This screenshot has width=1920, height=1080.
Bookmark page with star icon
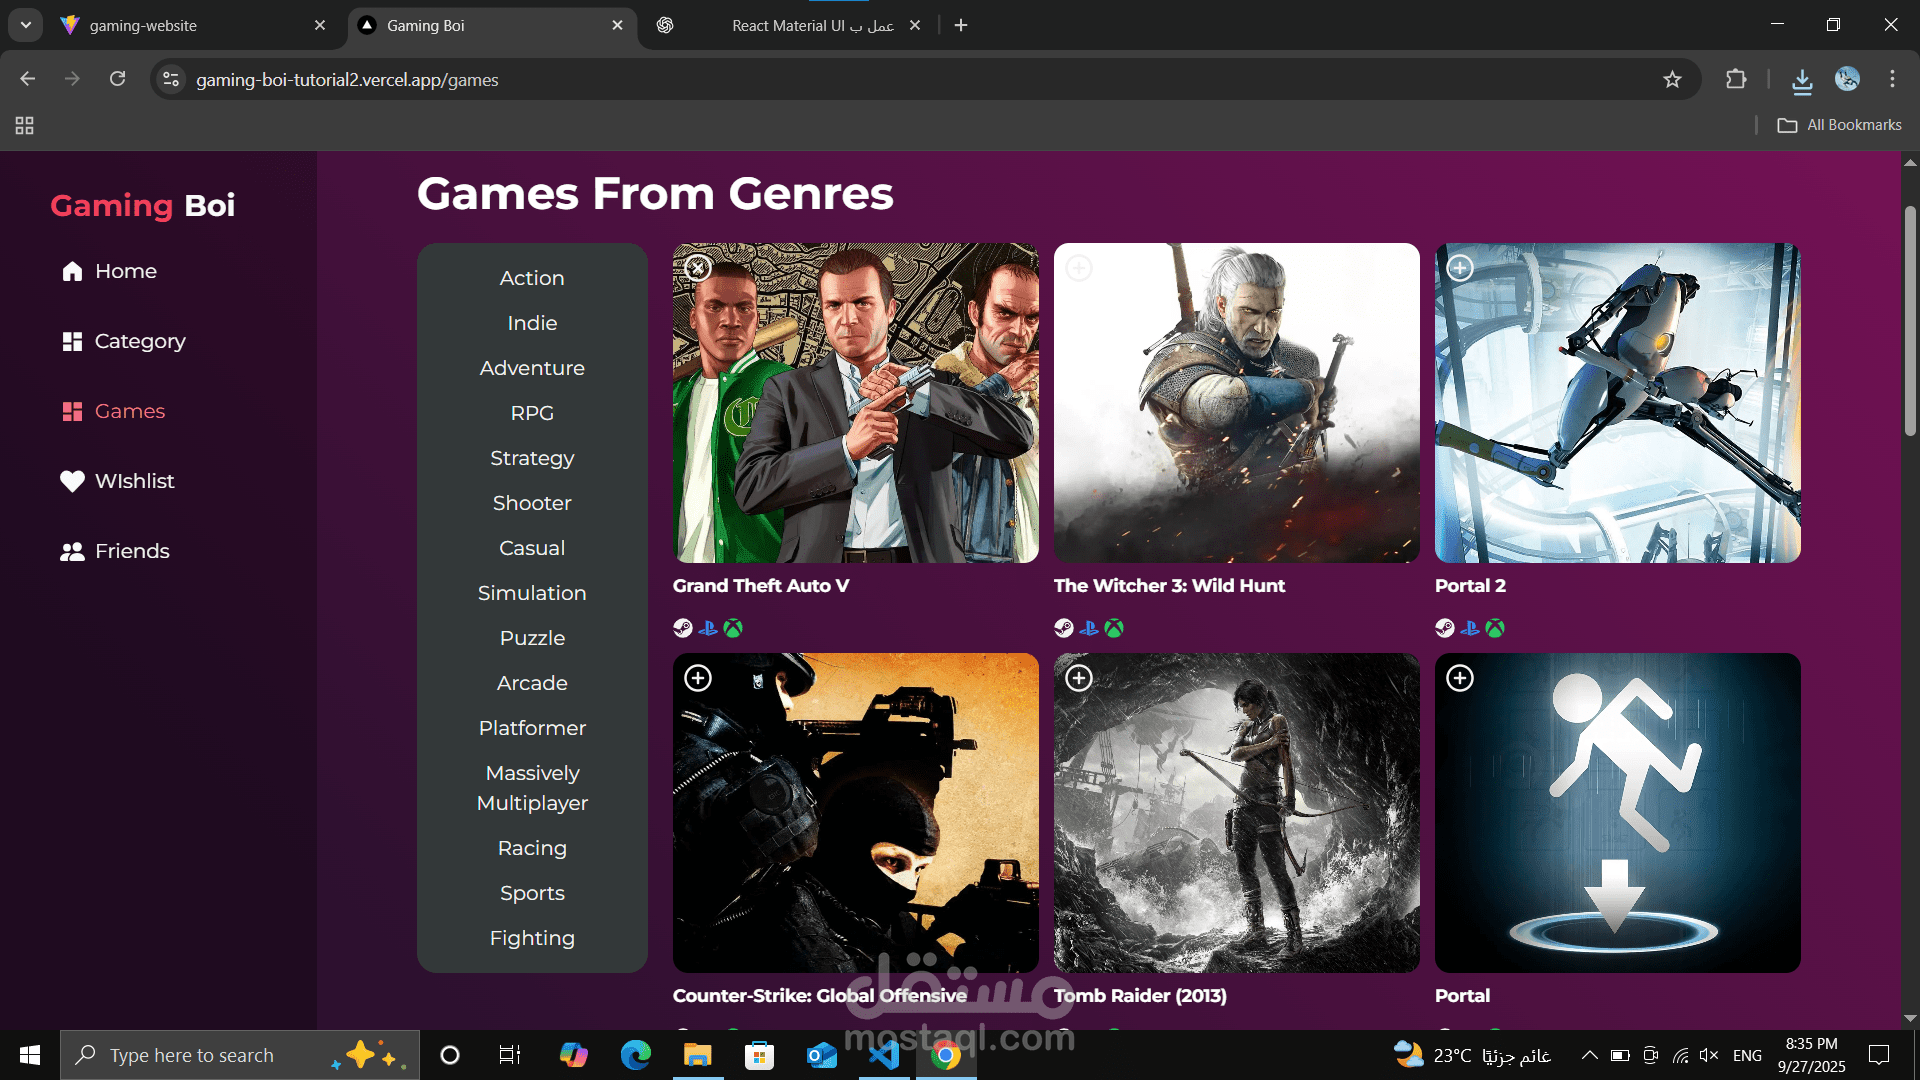click(x=1672, y=80)
